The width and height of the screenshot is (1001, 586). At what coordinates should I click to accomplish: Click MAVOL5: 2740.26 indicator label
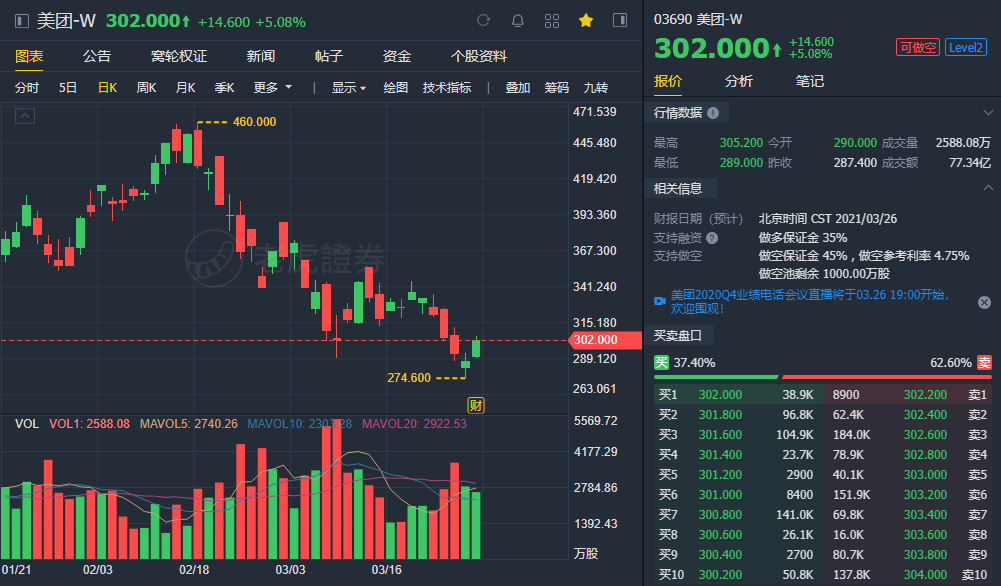coord(188,424)
